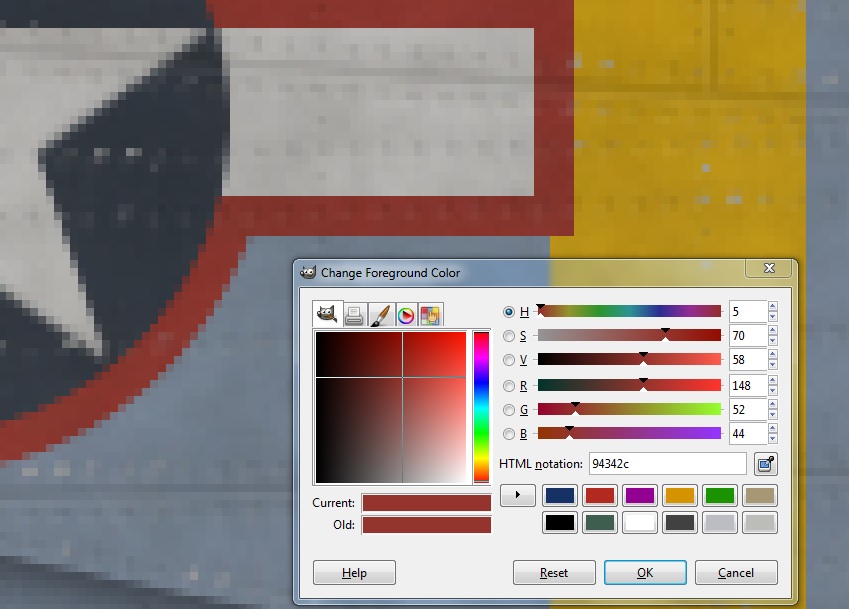Click inside the saturation-value color square
Viewport: 849px width, 609px height.
pos(391,407)
